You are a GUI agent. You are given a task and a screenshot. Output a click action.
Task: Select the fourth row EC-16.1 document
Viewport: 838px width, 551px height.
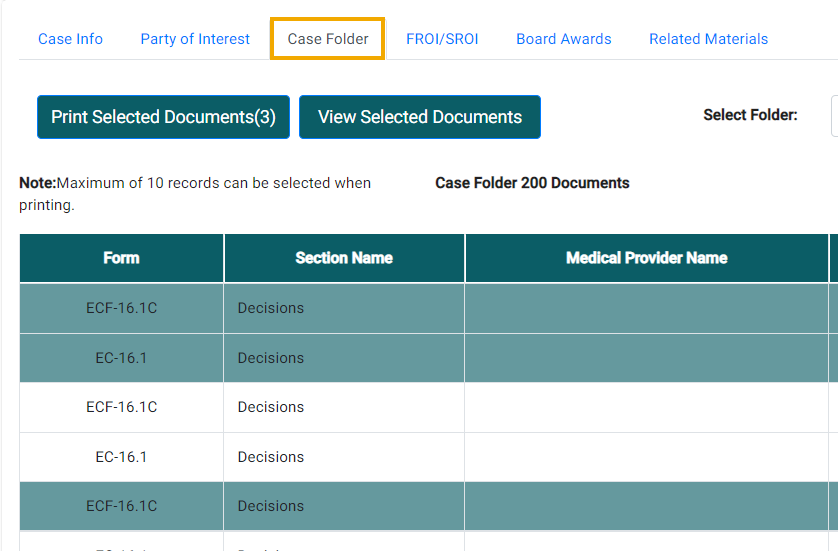121,457
